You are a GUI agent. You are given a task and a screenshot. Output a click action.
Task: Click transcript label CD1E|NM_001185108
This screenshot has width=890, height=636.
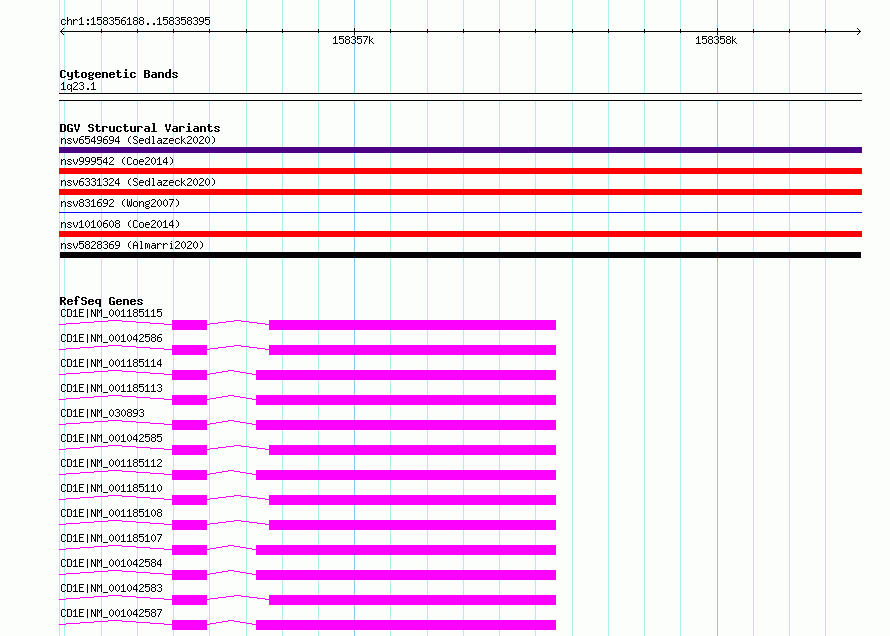click(111, 513)
